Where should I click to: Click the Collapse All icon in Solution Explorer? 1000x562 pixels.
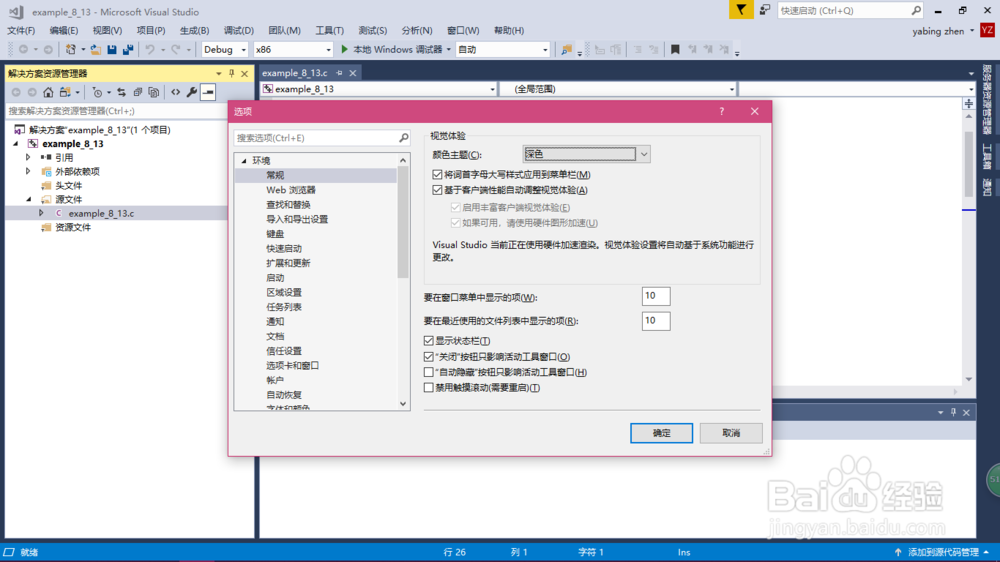pos(138,92)
